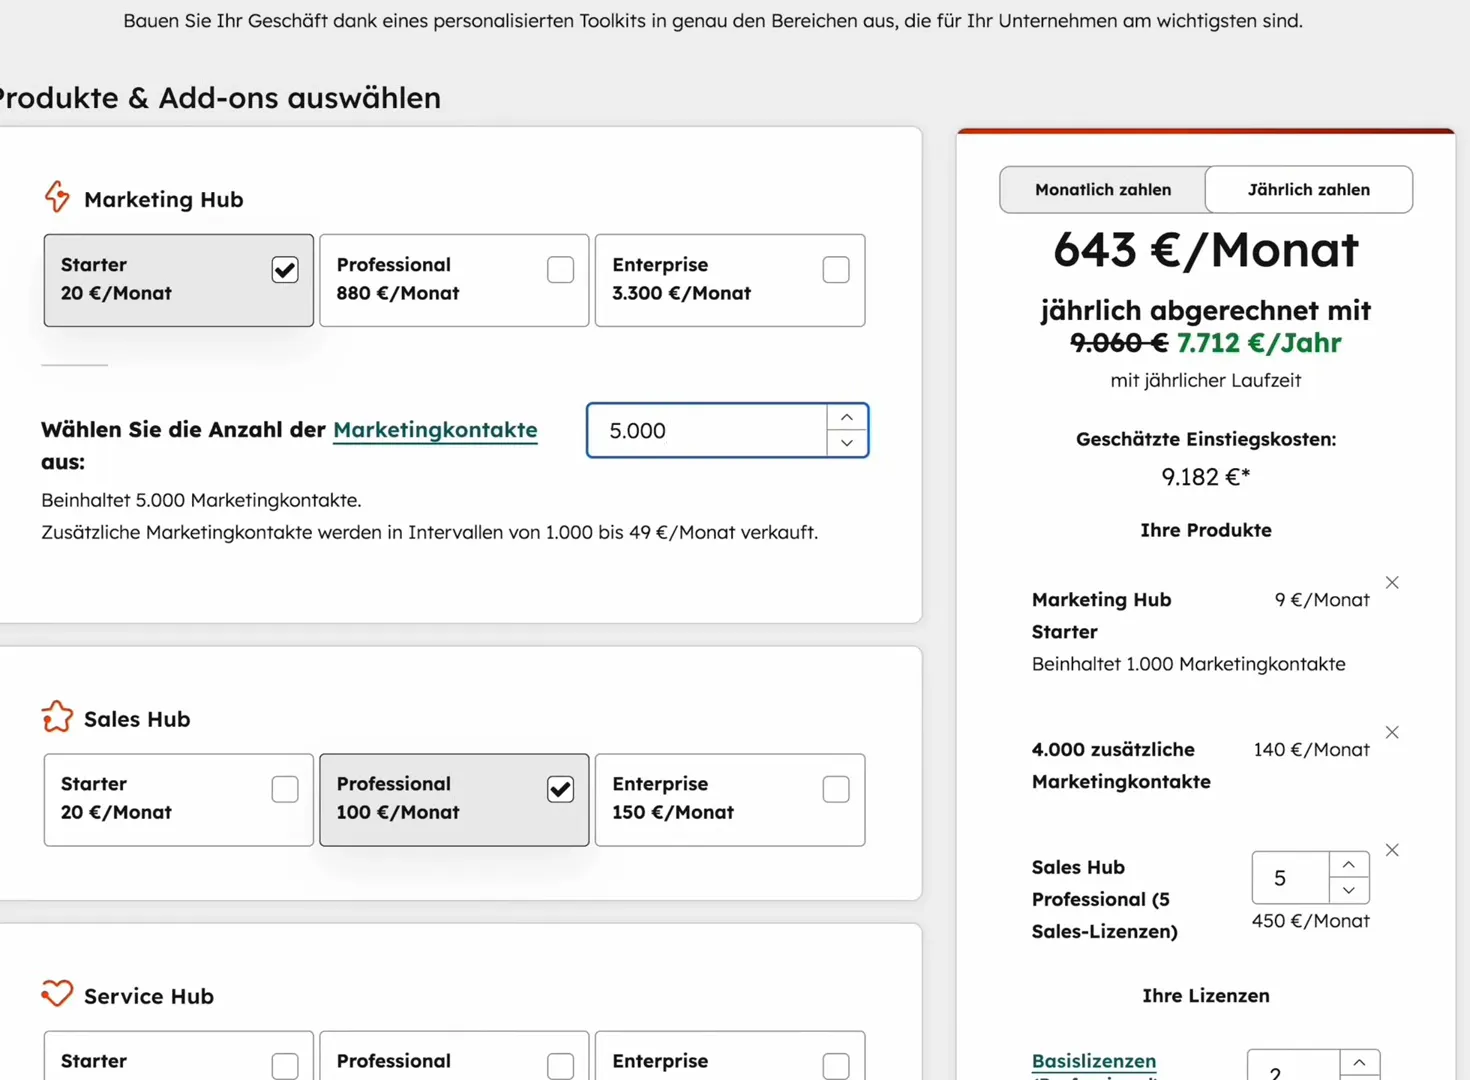Viewport: 1470px width, 1080px height.
Task: Decrease Sales-Lizenzen count with down arrow
Action: [x=1349, y=890]
